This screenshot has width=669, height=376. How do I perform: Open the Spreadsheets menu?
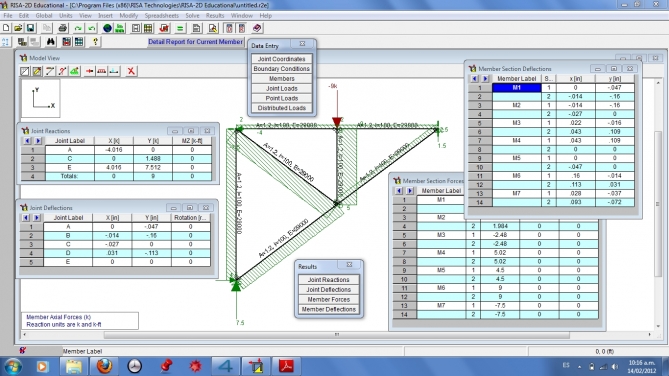click(162, 16)
